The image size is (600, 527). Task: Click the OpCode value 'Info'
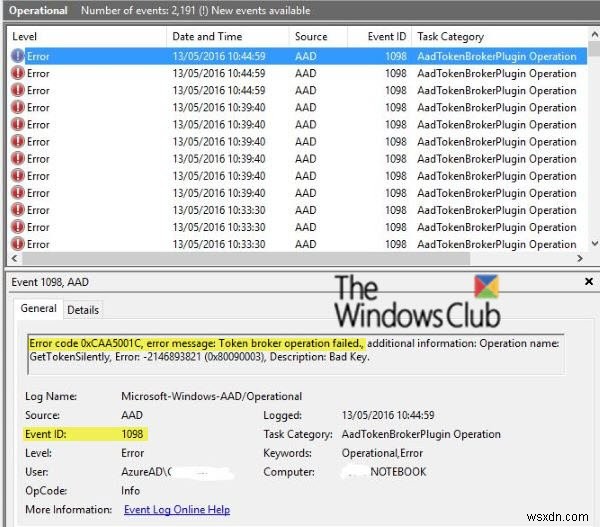coord(130,491)
